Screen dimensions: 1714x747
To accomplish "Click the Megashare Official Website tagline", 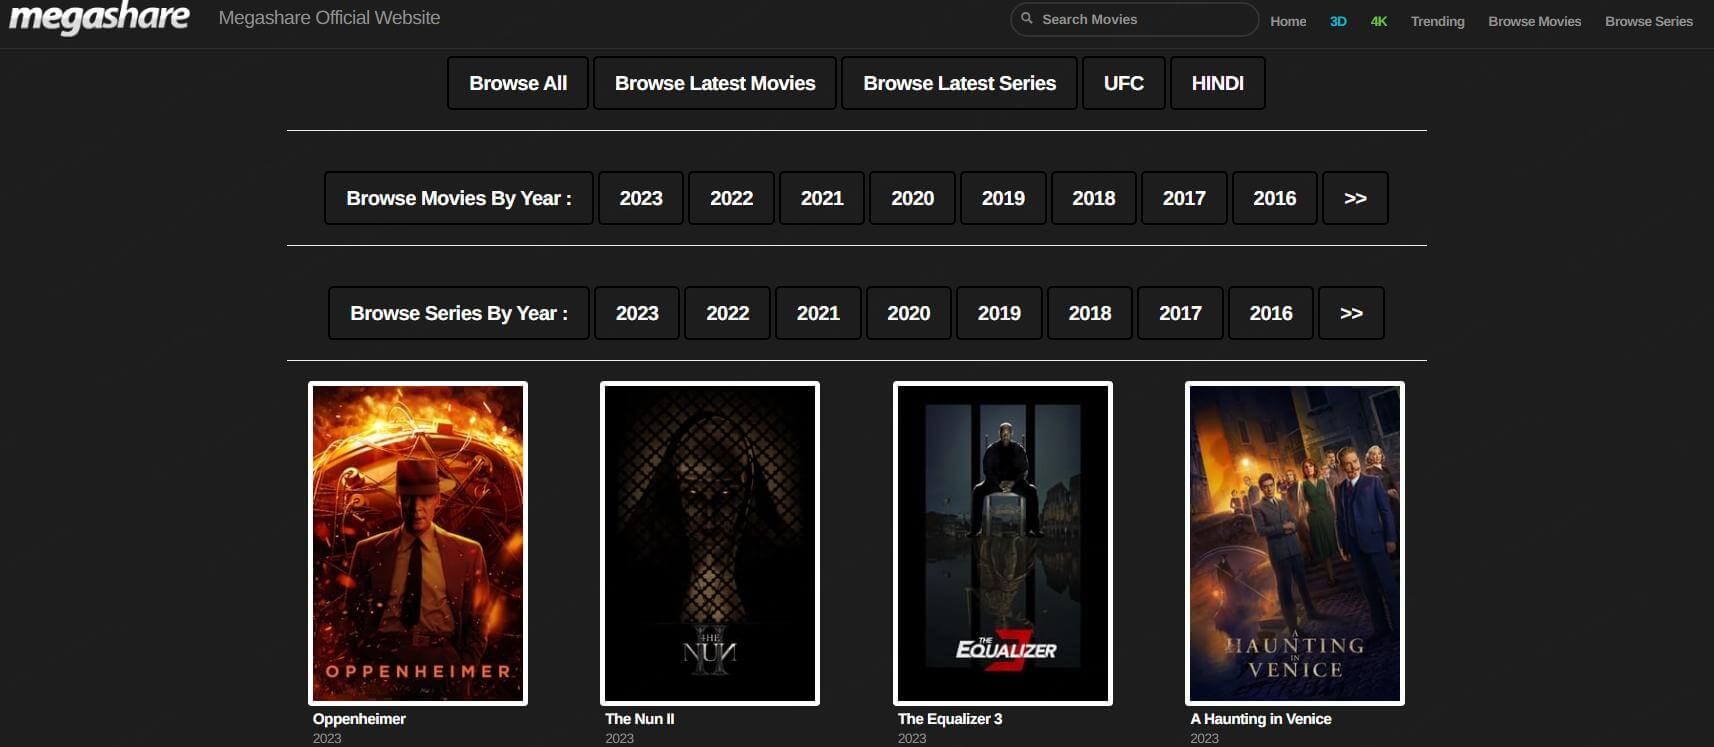I will [329, 18].
